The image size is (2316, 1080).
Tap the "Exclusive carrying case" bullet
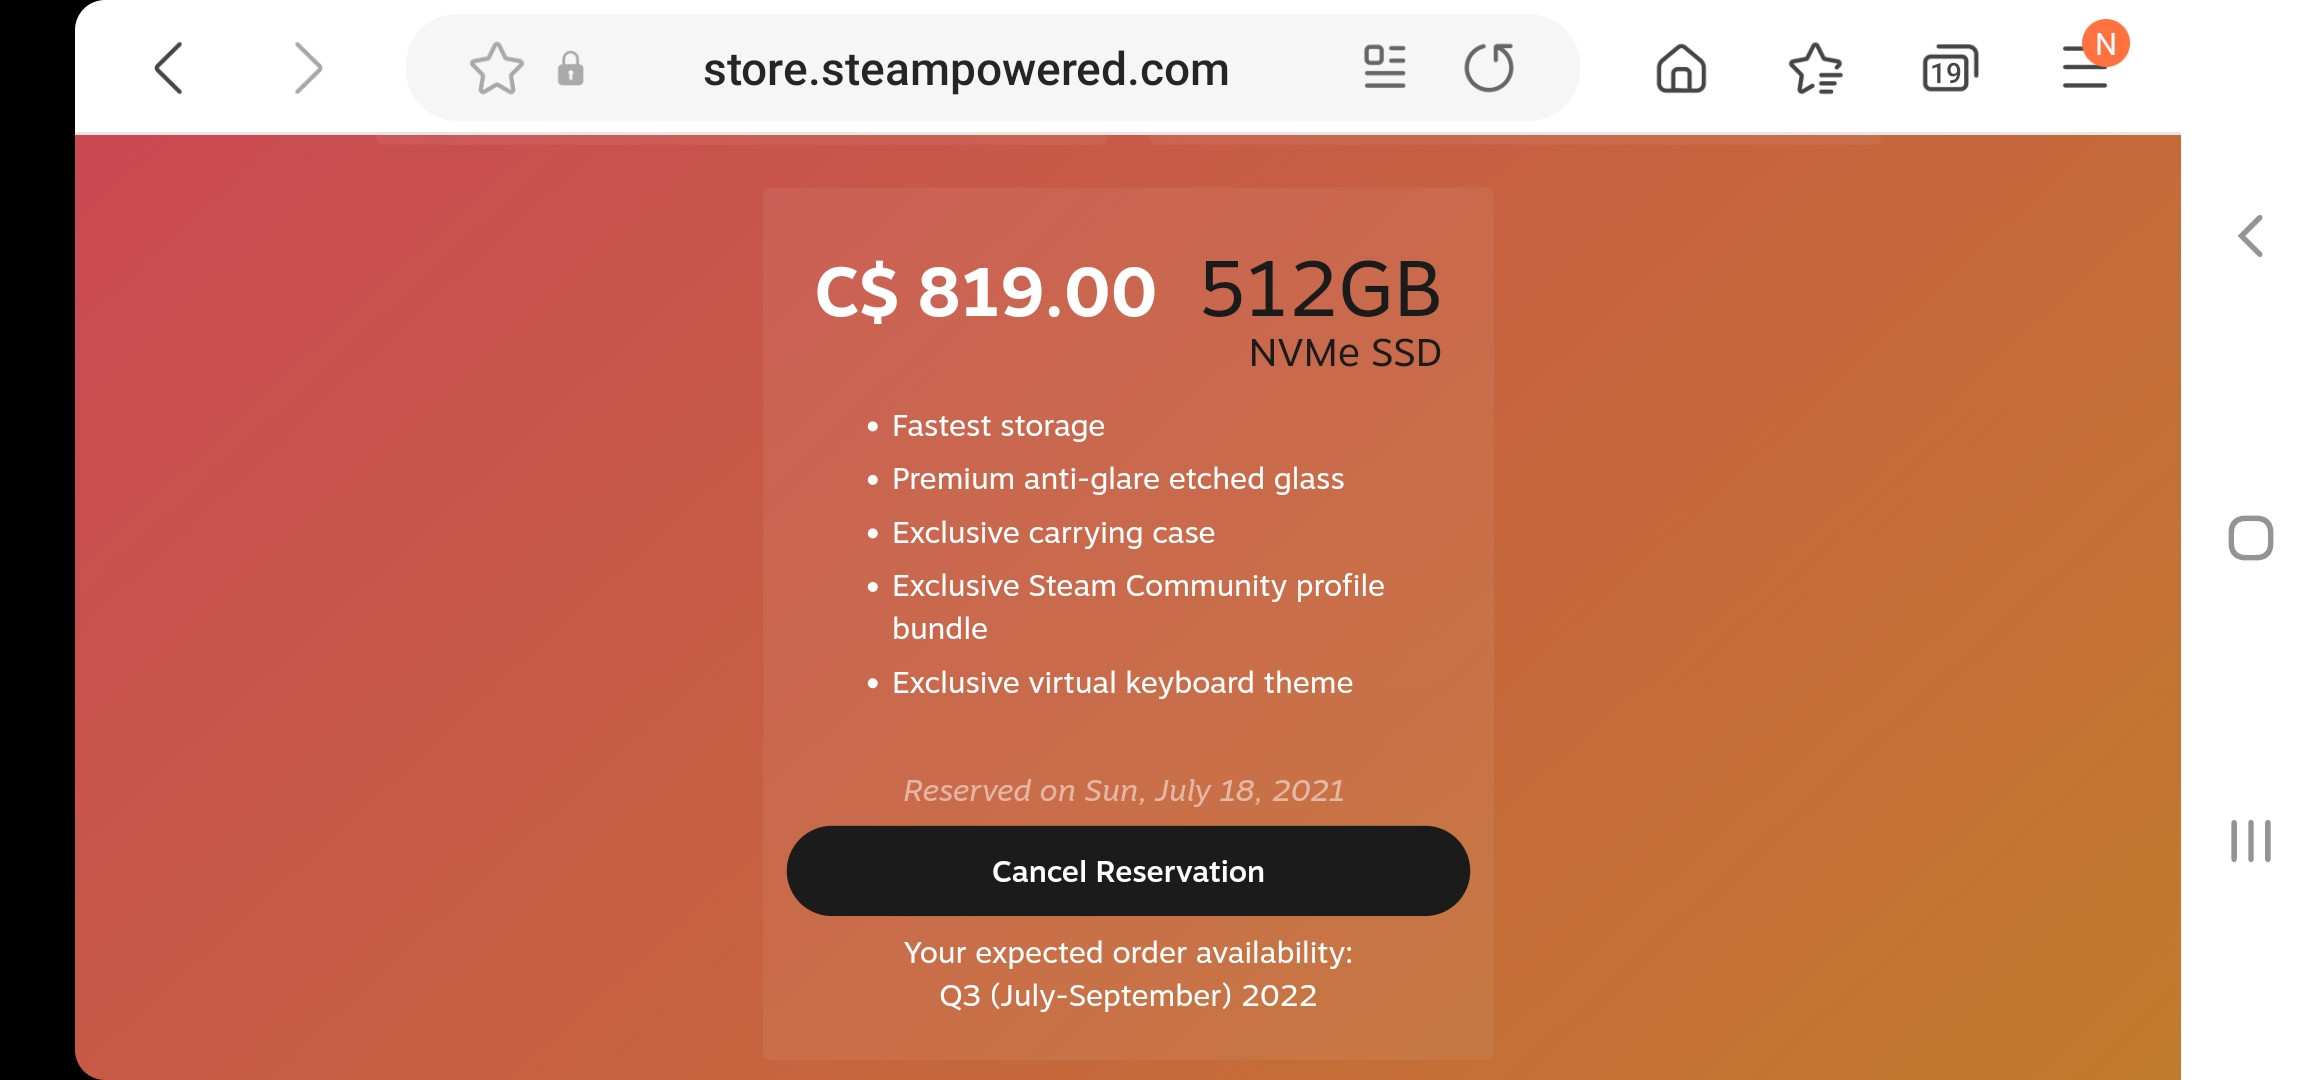(x=1053, y=533)
